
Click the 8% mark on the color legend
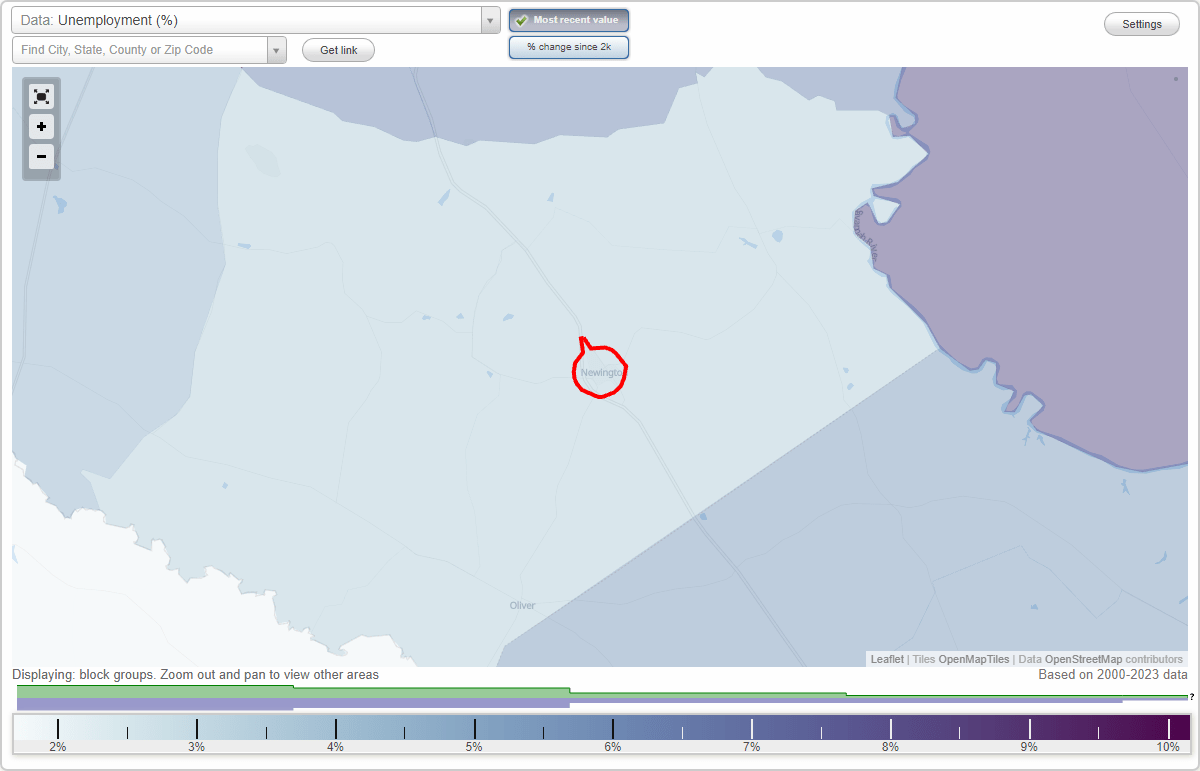pos(890,746)
